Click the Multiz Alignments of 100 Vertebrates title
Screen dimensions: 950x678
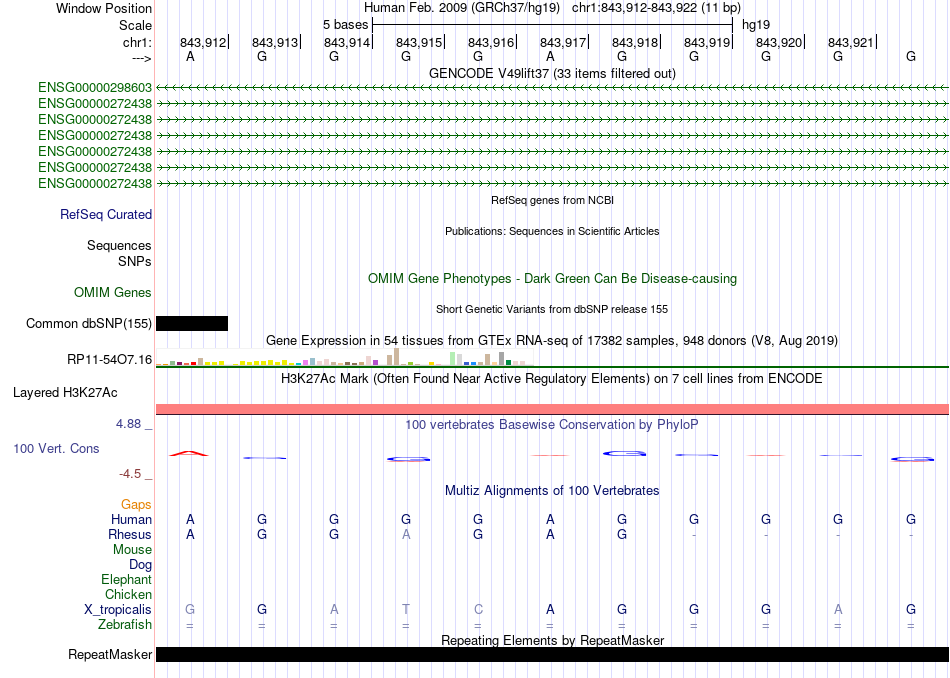(x=552, y=491)
